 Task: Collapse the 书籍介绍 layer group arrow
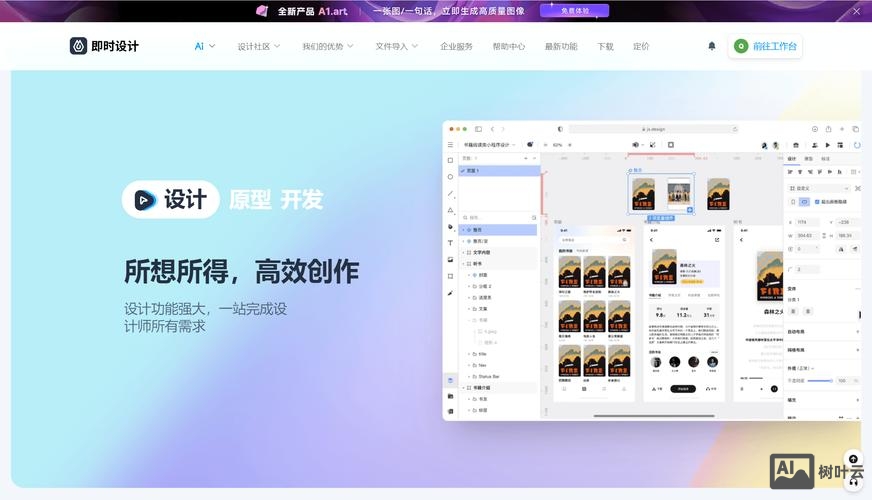tap(463, 388)
